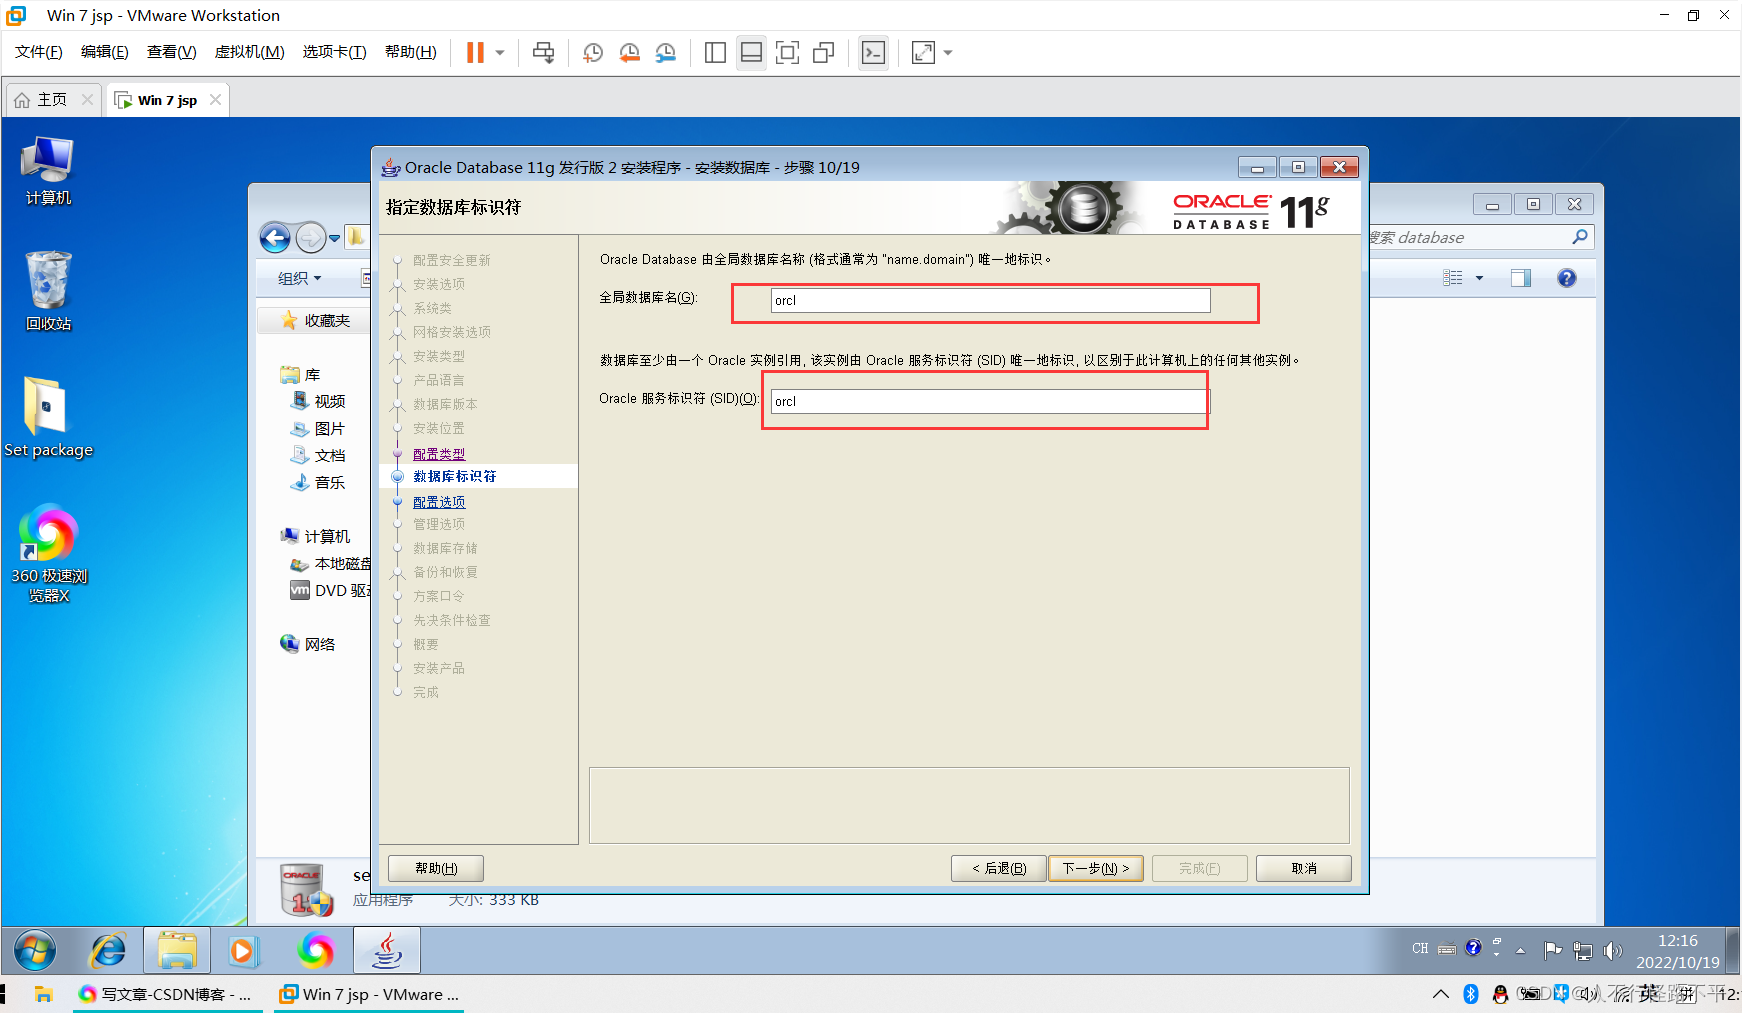Open the VMware console view icon
1742x1013 pixels.
point(873,52)
